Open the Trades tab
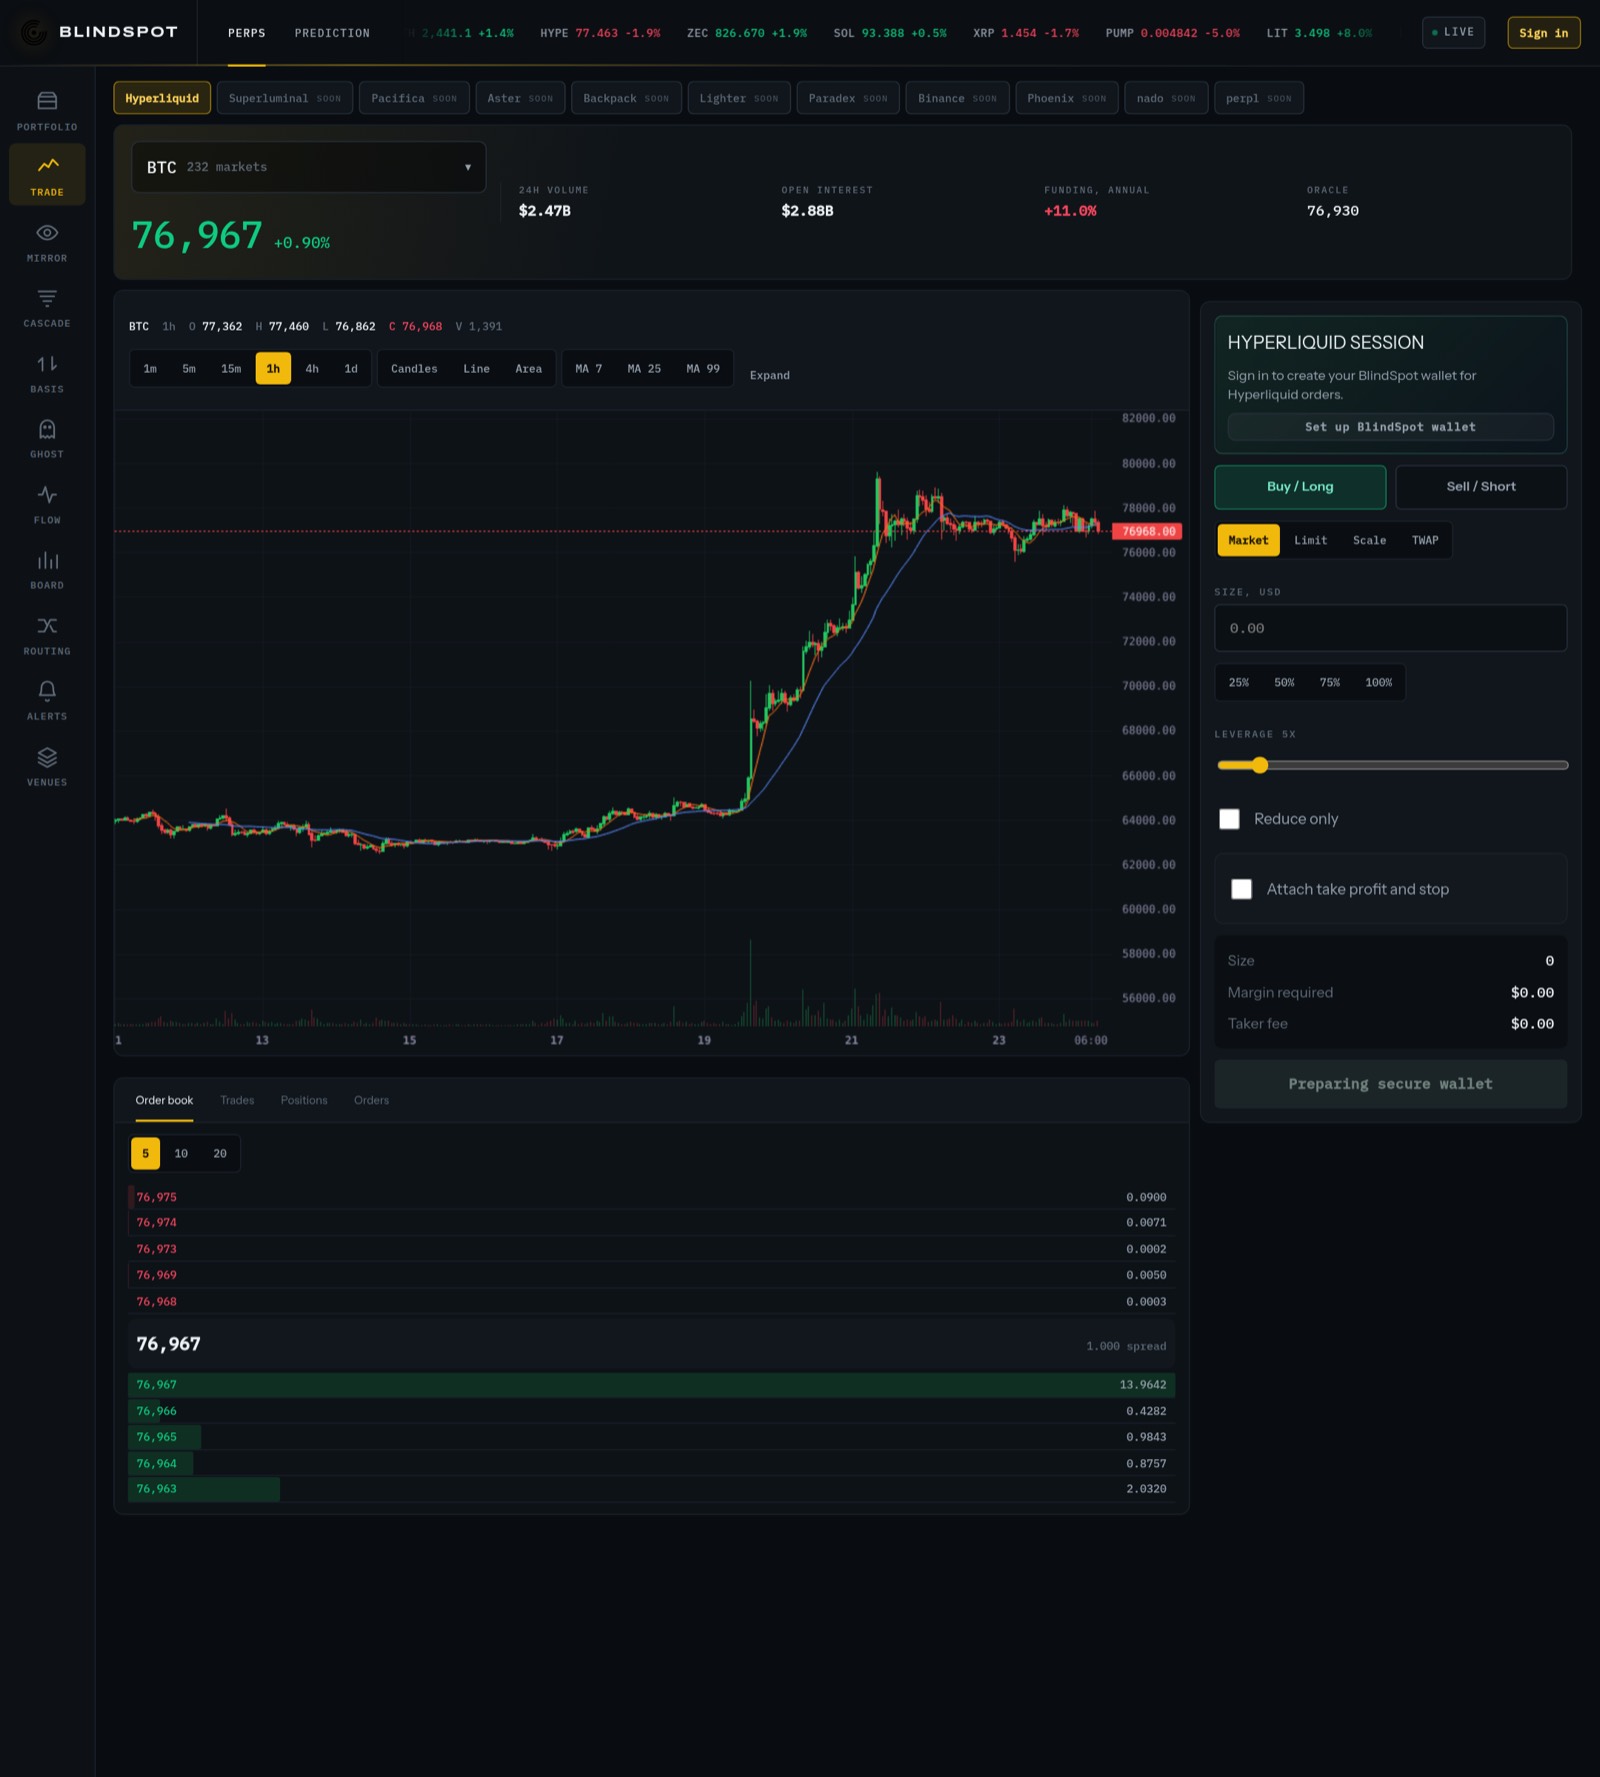This screenshot has height=1777, width=1600. click(237, 1100)
